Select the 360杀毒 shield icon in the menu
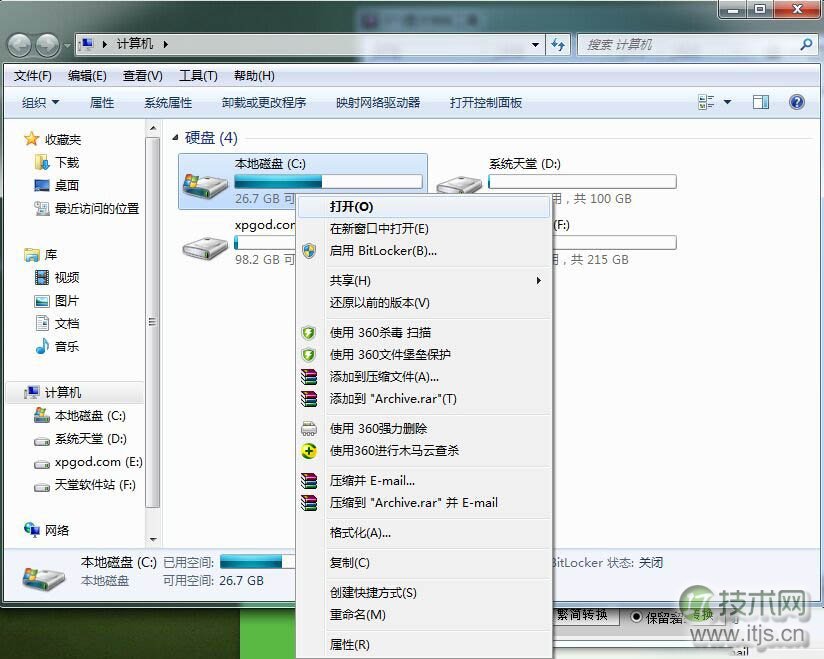824x659 pixels. pyautogui.click(x=309, y=333)
